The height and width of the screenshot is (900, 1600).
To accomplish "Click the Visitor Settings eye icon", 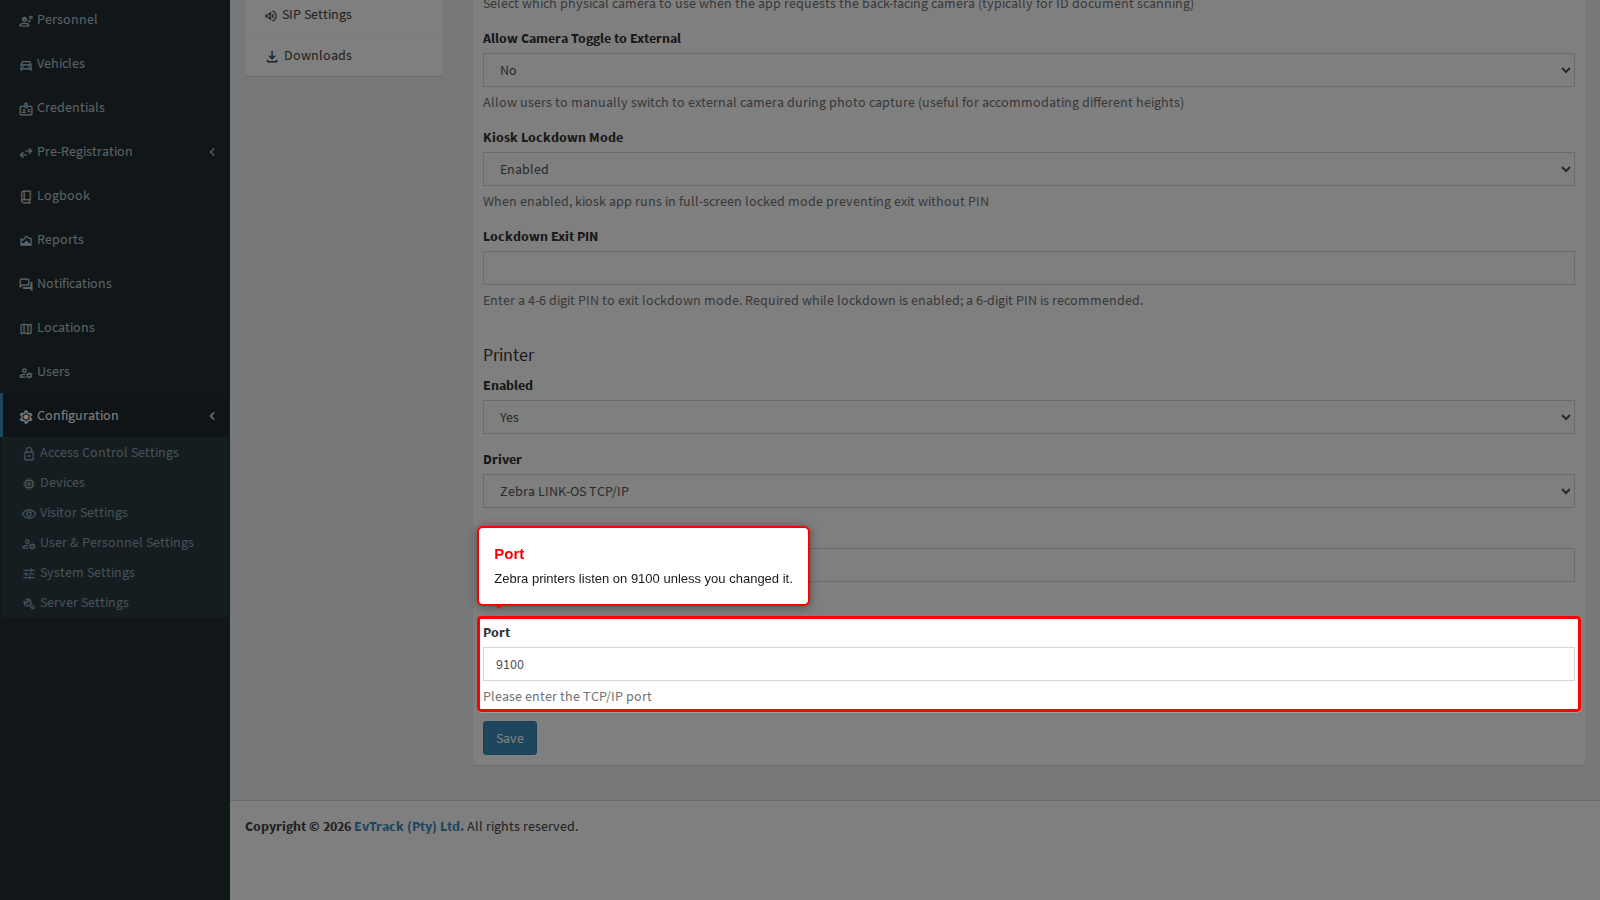I will click(29, 514).
